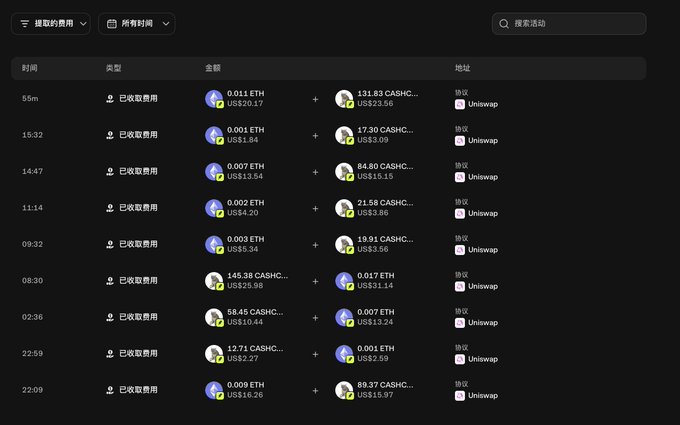Click the ETH token icon in 08:30 row
Screen dimensions: 680x425
point(344,281)
